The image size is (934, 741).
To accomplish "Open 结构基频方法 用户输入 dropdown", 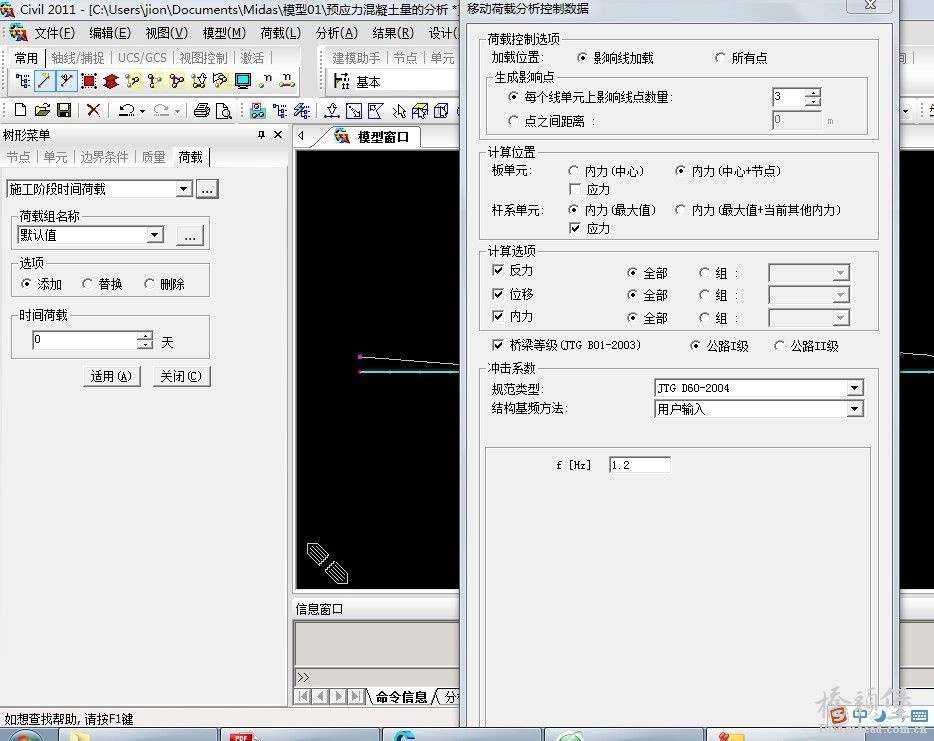I will point(855,409).
